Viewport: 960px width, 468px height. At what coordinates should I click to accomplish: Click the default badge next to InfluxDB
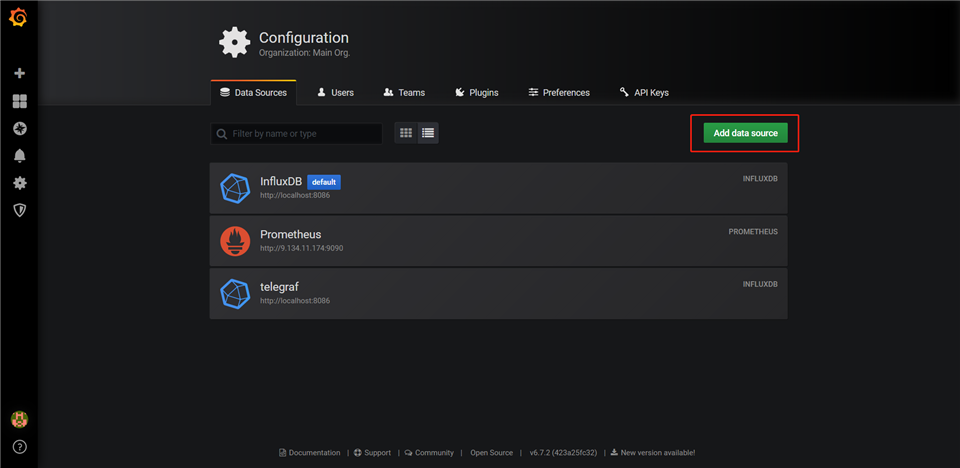[324, 182]
